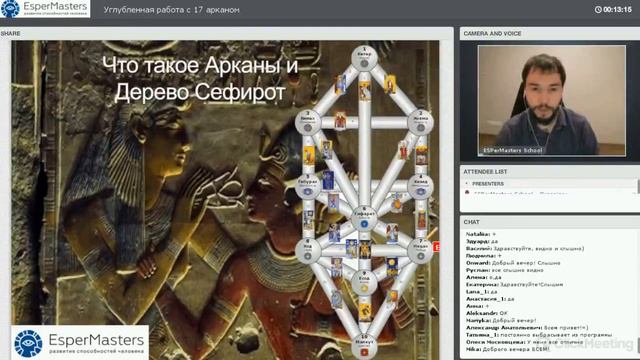Select sephira circle 1 Кетер at tree top
Viewport: 640px width, 360px height.
click(x=364, y=59)
